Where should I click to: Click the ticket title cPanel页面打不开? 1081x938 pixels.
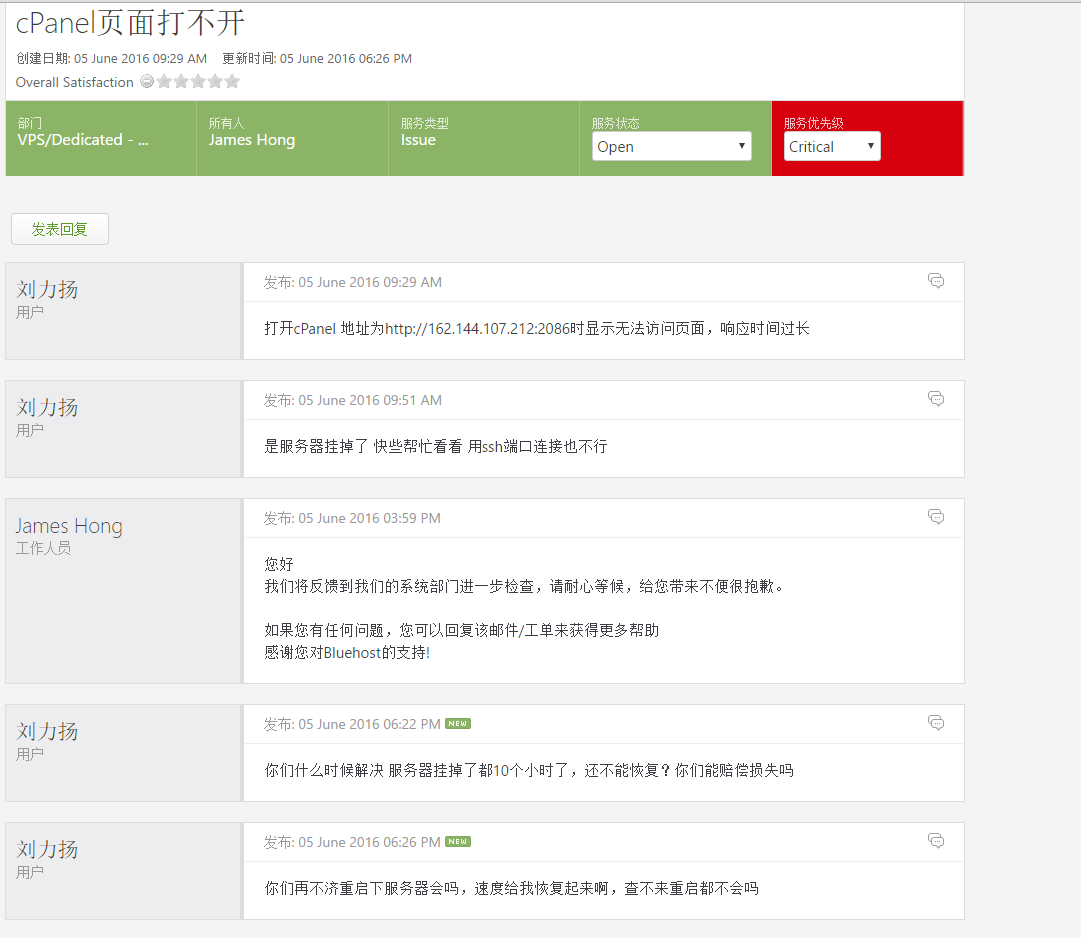[130, 23]
